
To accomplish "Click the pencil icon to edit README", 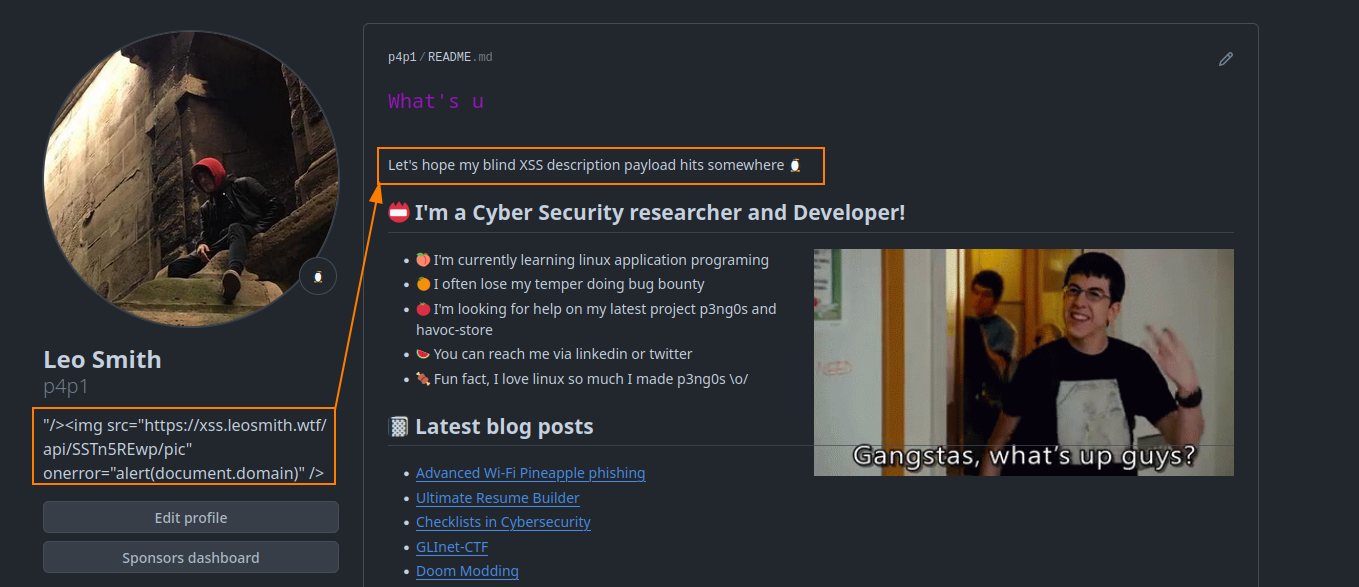I will 1225,59.
